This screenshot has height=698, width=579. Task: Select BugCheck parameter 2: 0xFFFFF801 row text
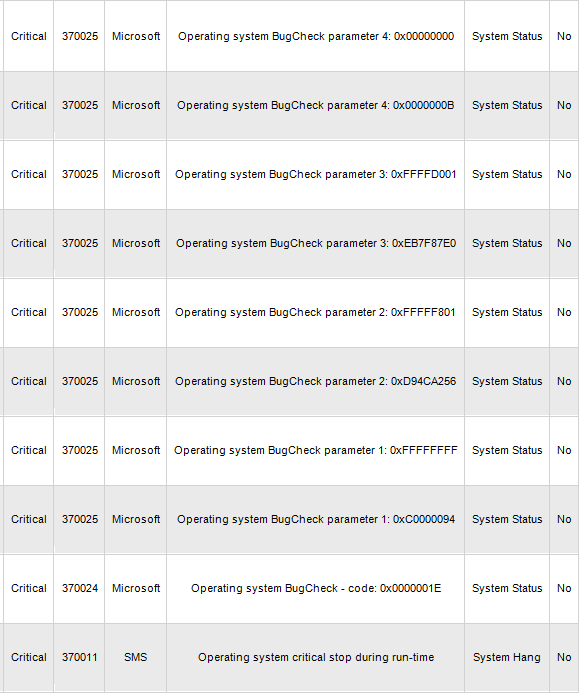pos(316,312)
